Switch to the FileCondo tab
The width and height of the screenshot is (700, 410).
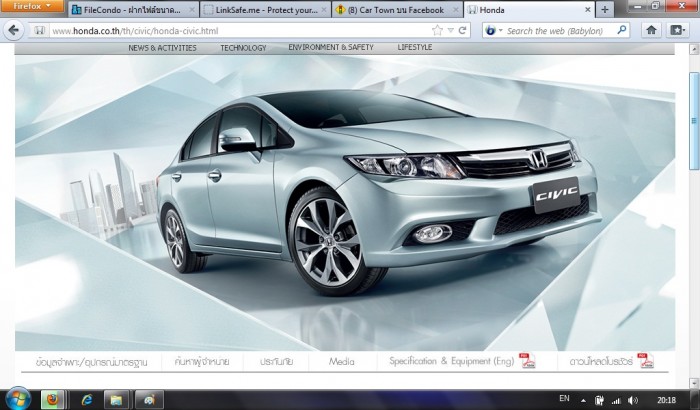tap(133, 9)
